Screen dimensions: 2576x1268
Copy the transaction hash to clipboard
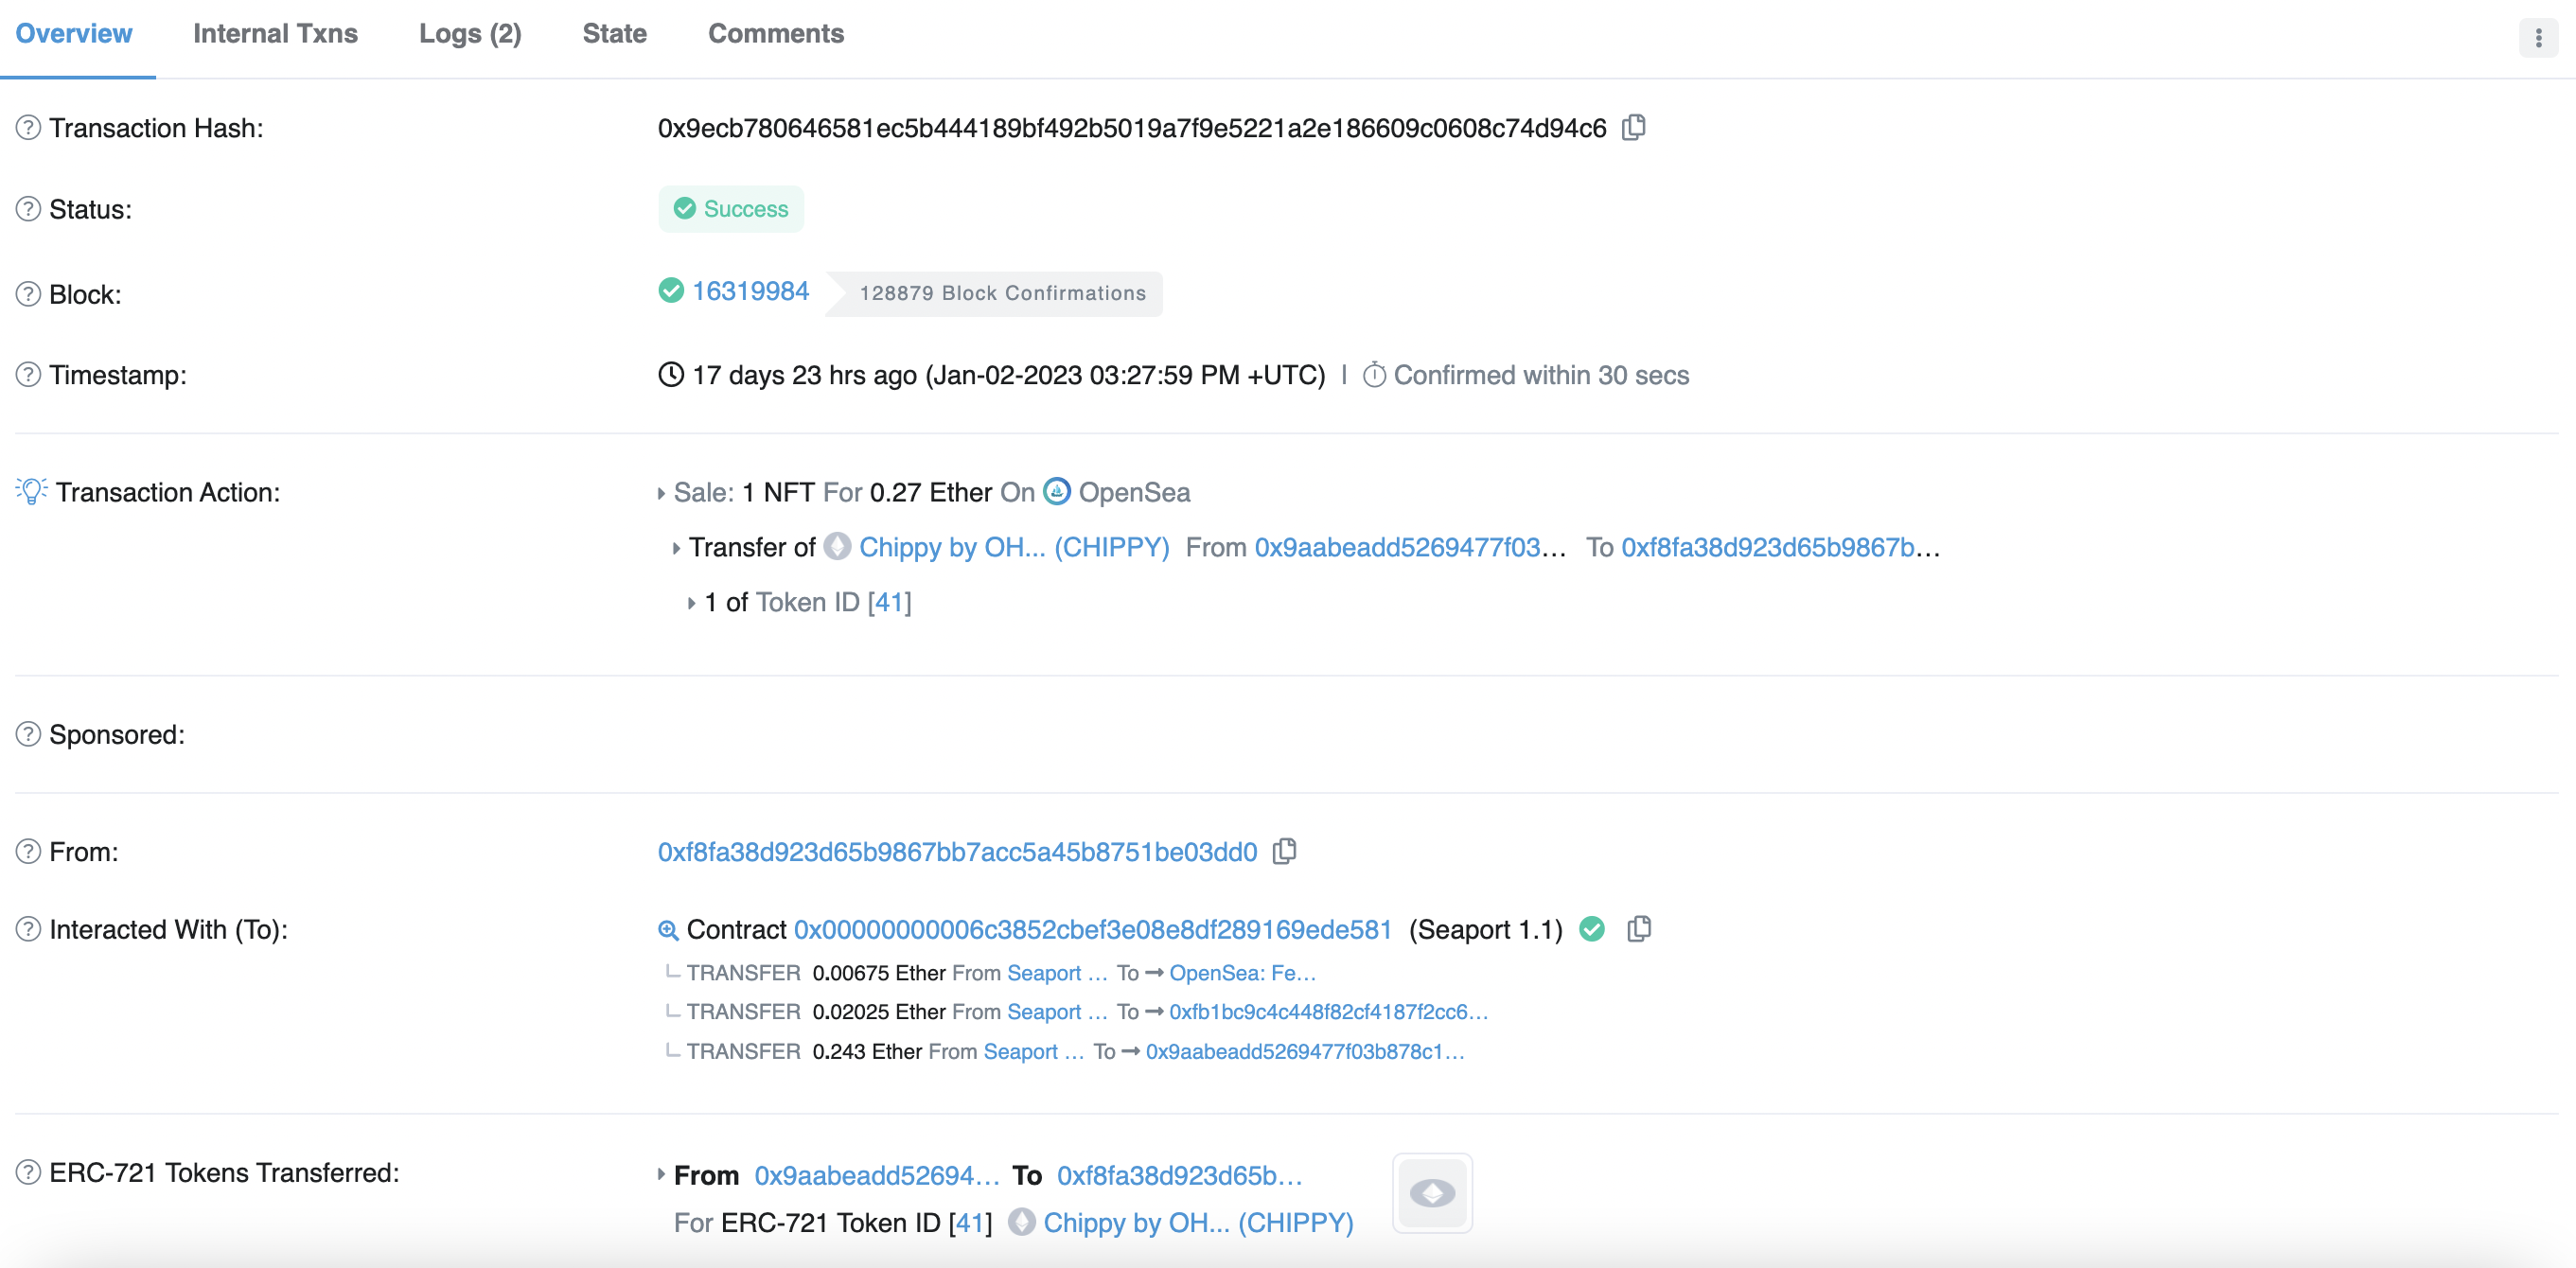(x=1634, y=128)
